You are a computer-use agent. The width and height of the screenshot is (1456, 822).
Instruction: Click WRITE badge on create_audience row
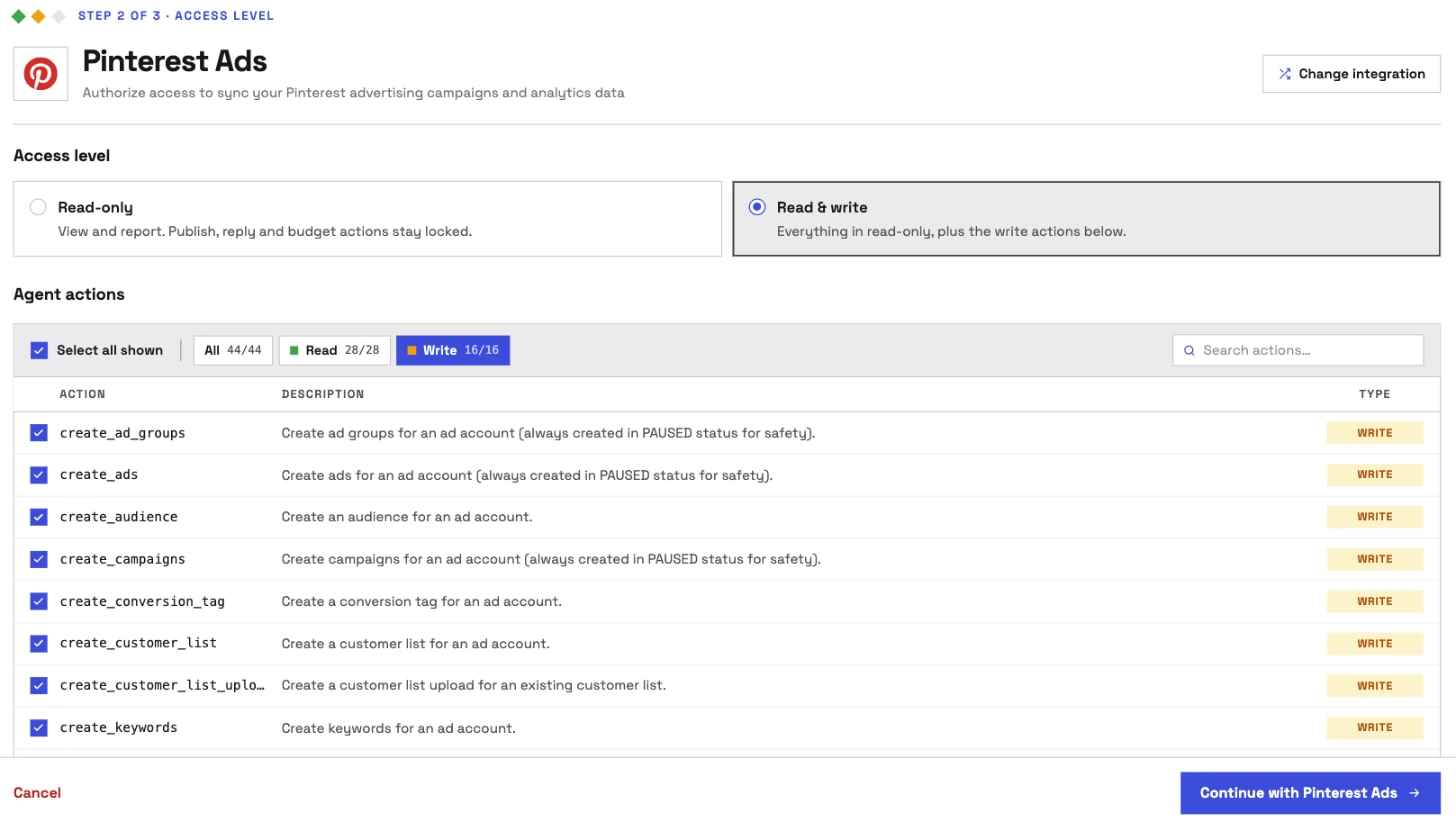[1374, 517]
